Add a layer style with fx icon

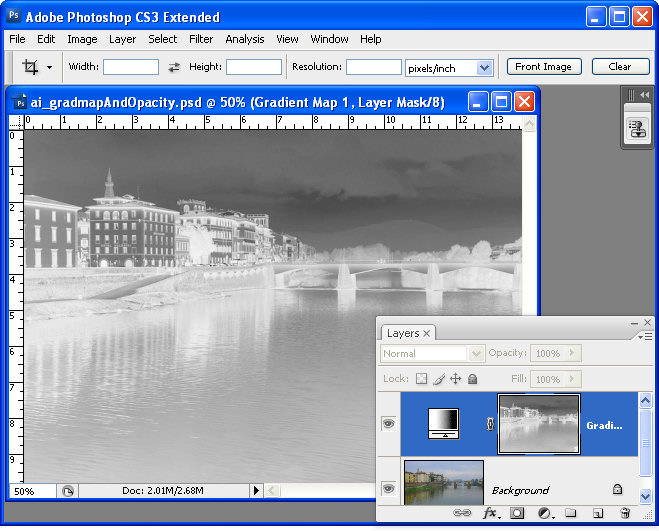[x=491, y=513]
